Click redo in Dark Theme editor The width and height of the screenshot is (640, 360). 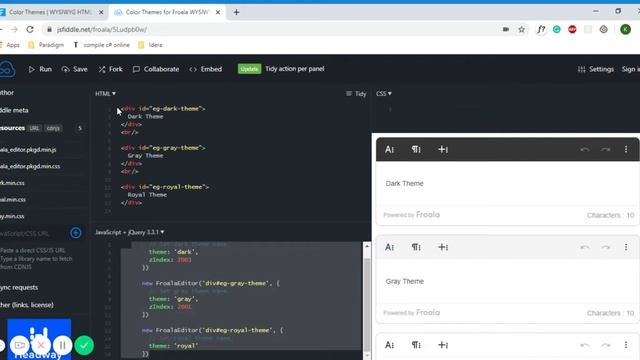(606, 149)
